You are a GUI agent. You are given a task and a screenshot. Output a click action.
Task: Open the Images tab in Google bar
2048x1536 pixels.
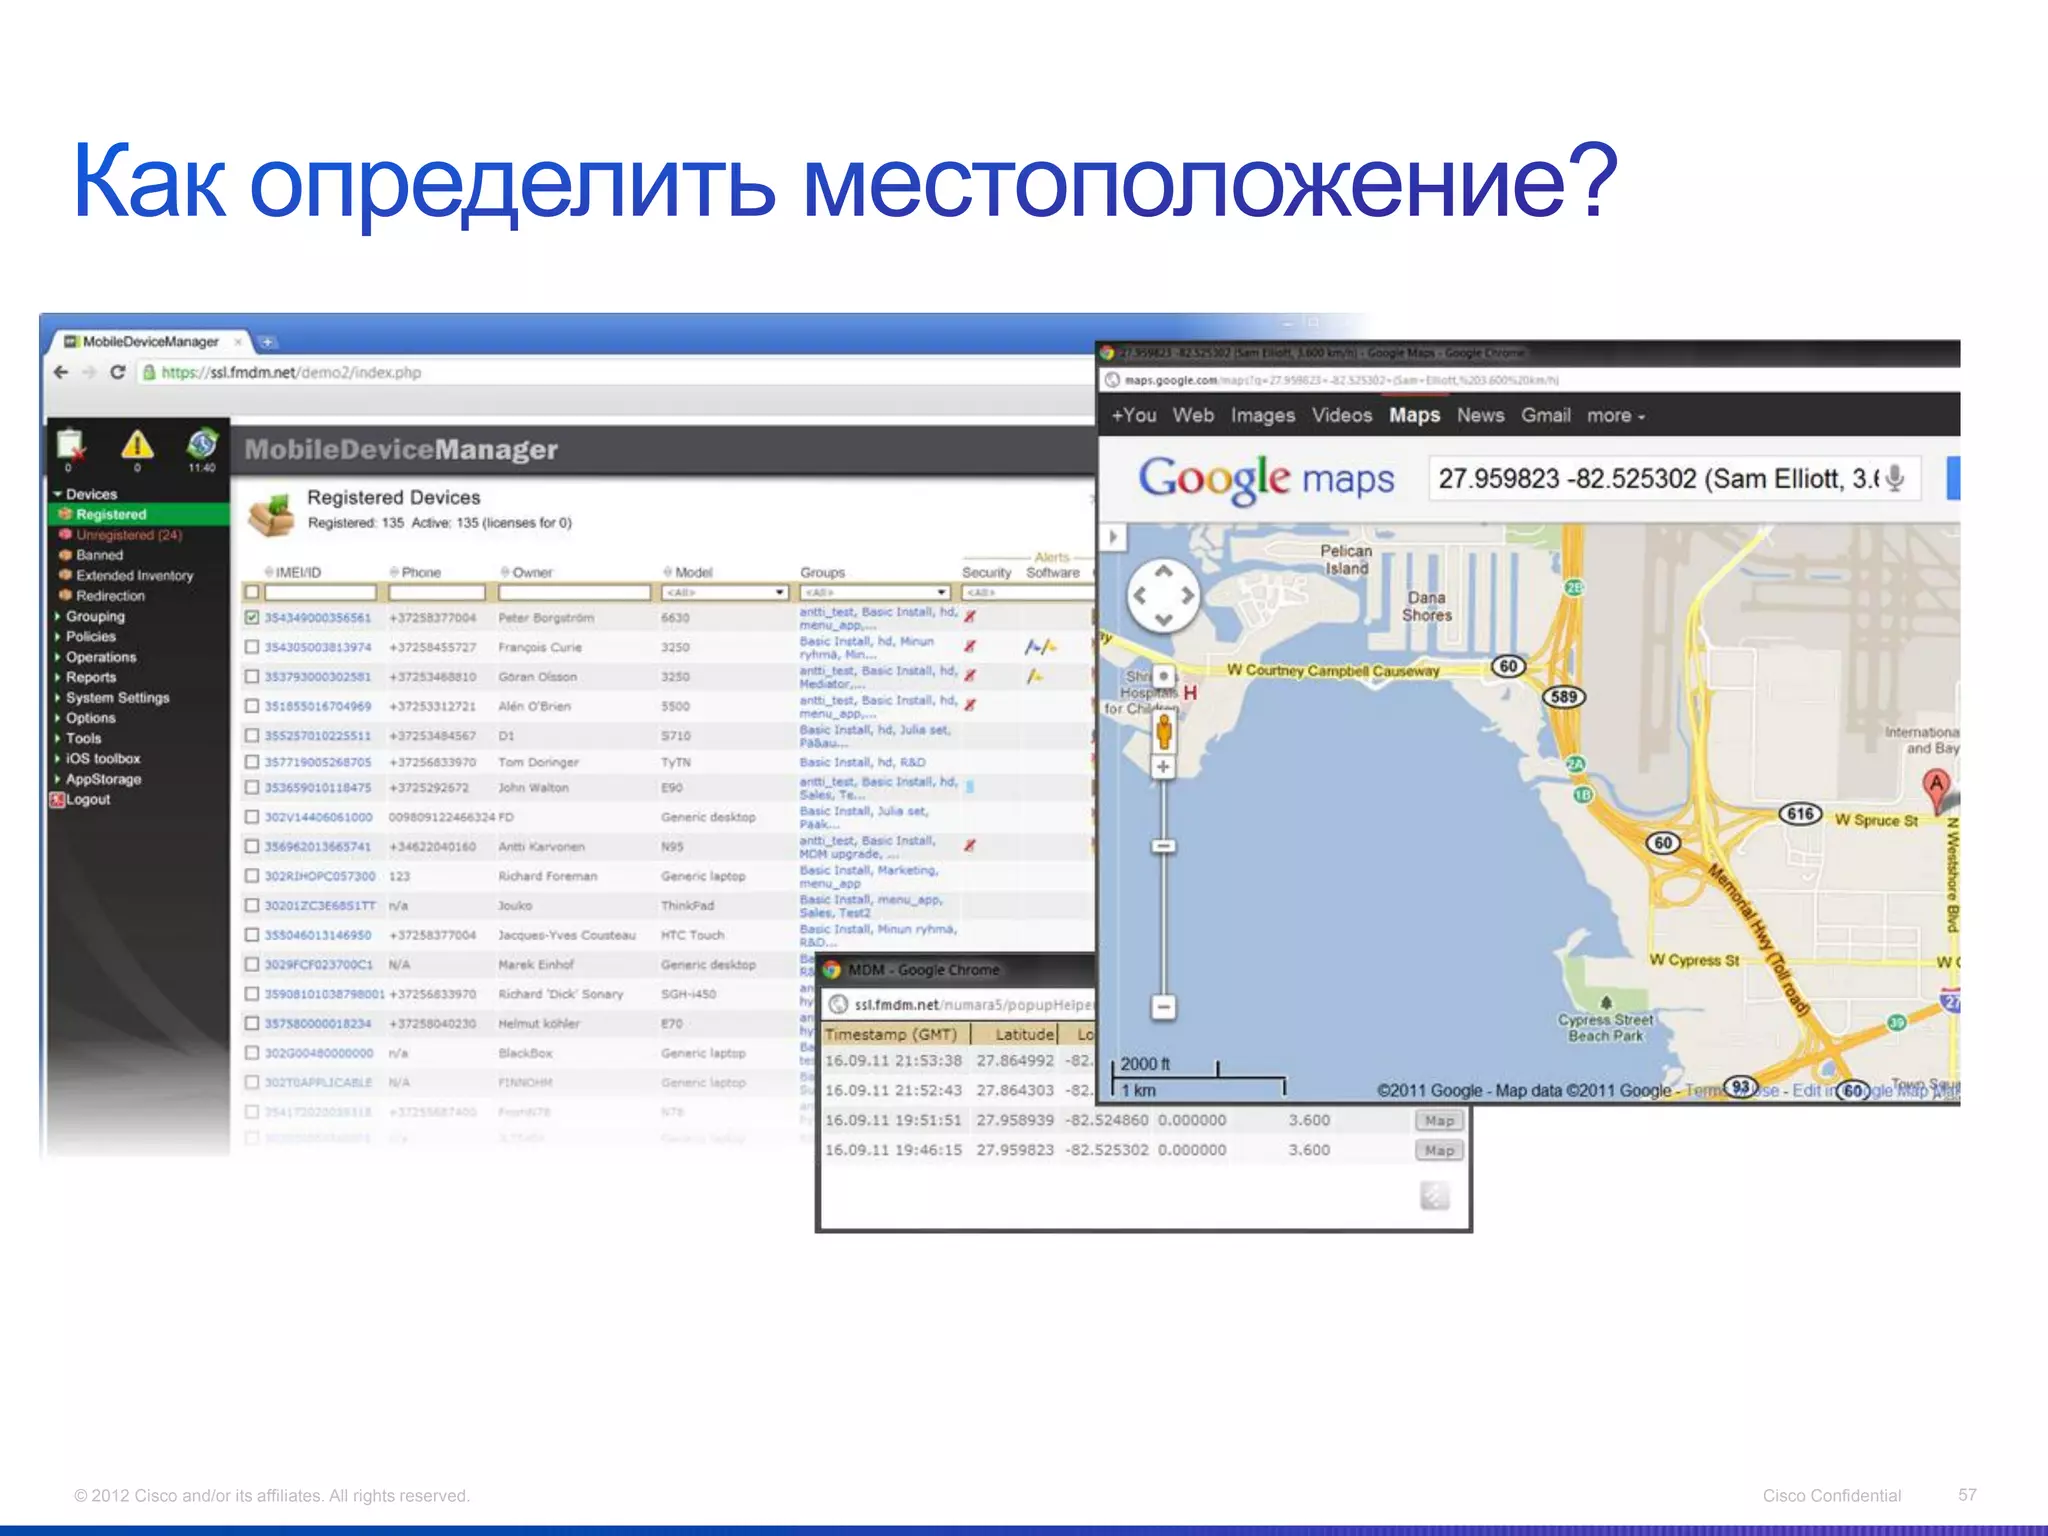pyautogui.click(x=1262, y=416)
